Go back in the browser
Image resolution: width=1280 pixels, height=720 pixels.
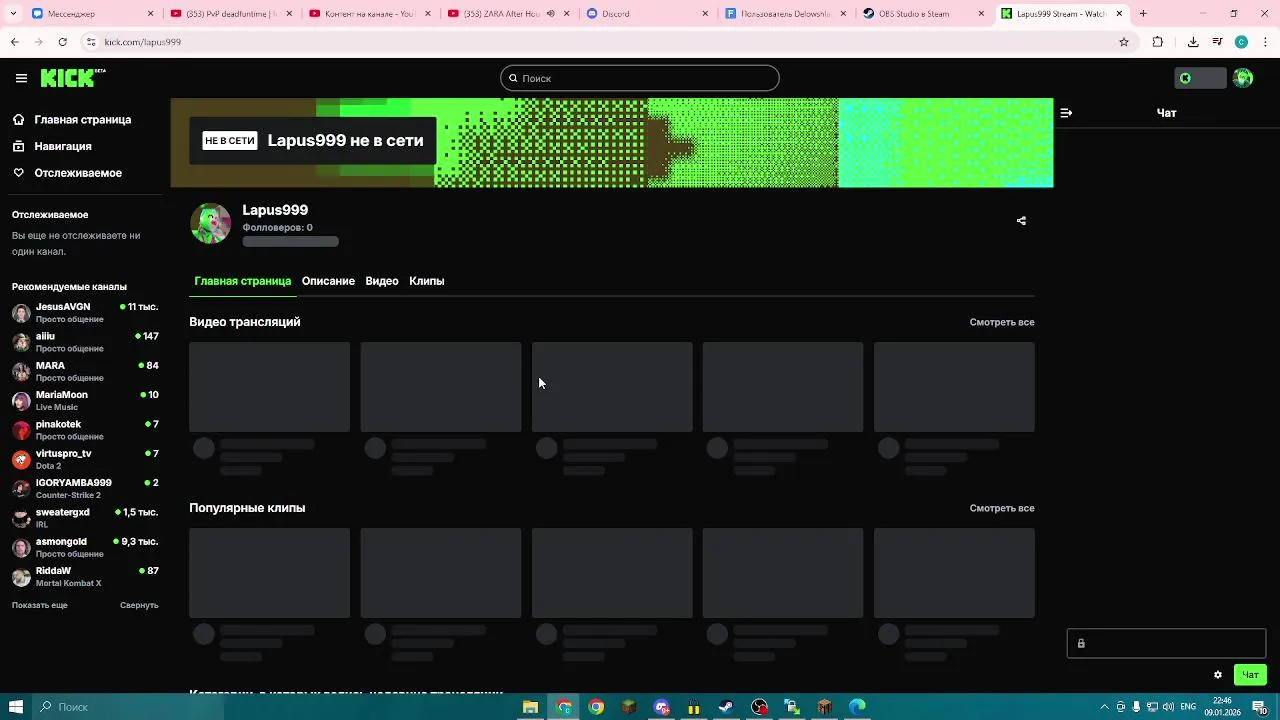pos(14,42)
